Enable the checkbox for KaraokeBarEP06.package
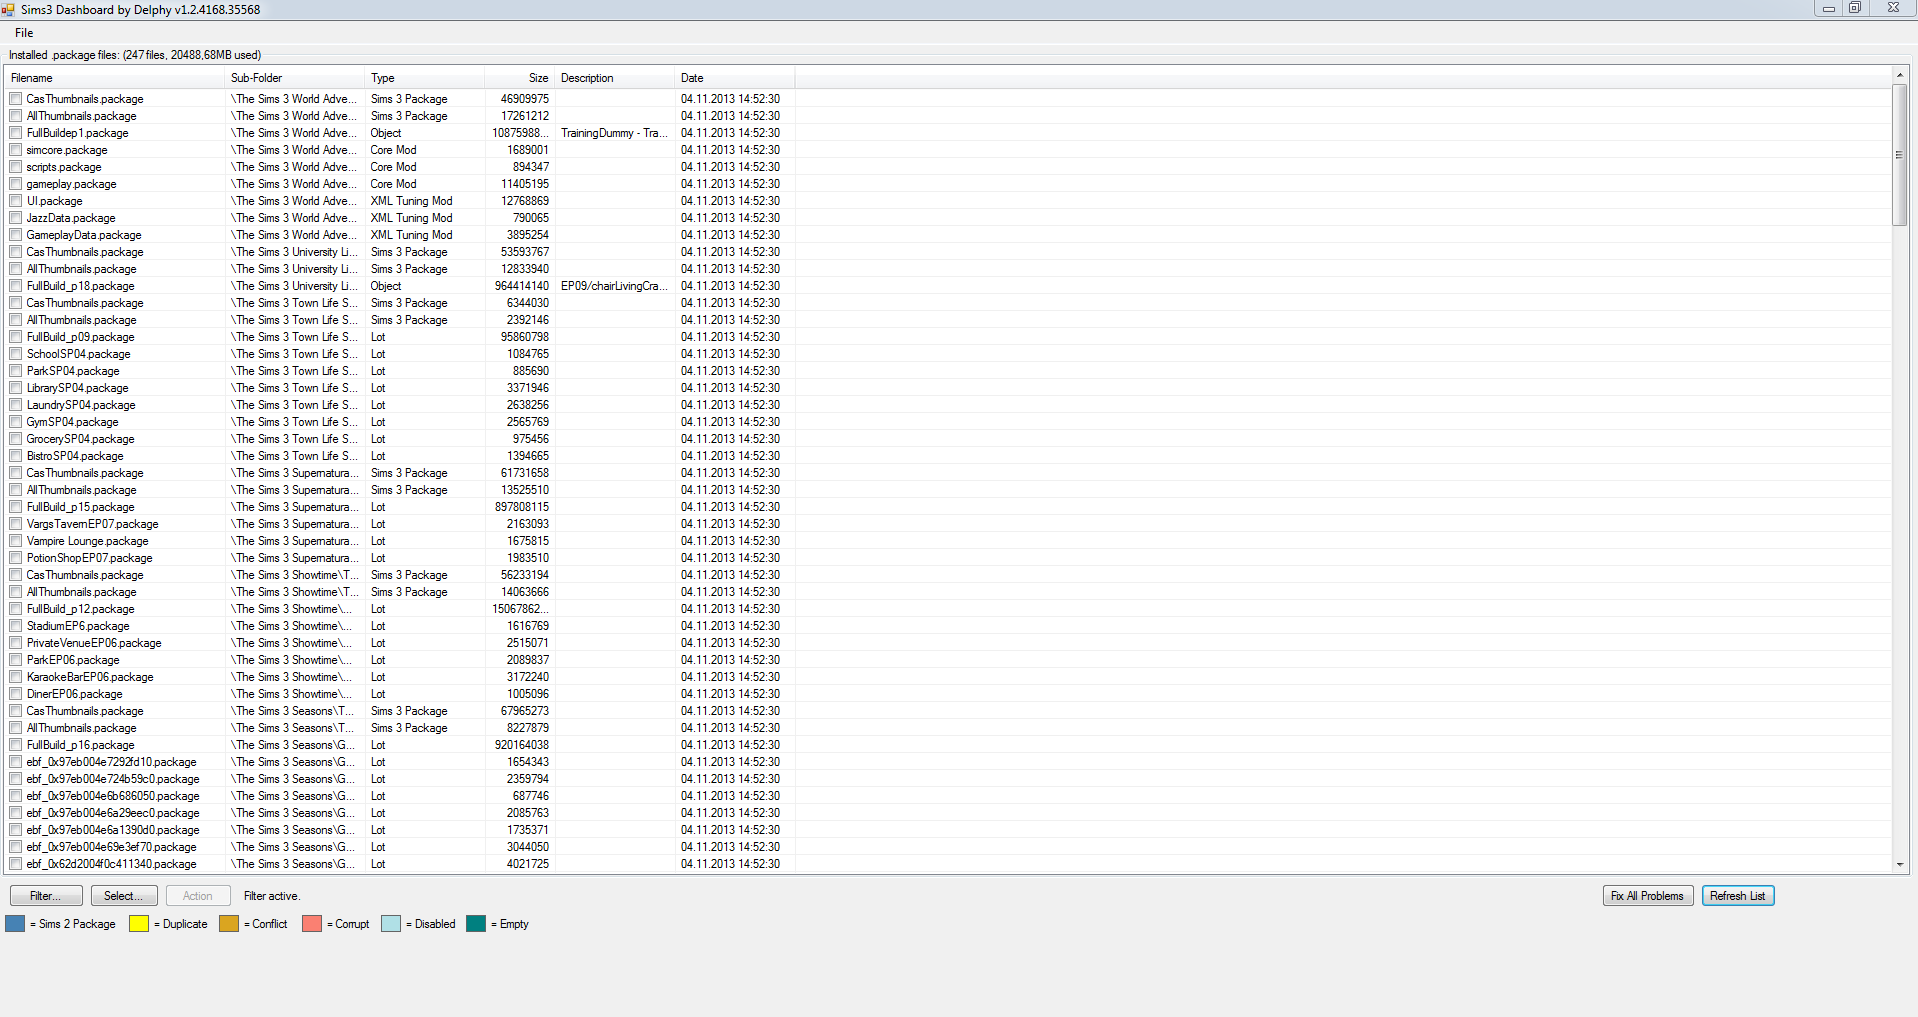1918x1017 pixels. (x=16, y=677)
